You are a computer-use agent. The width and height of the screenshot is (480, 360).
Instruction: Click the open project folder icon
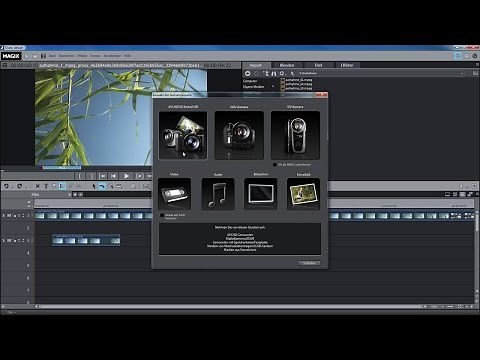coord(35,56)
